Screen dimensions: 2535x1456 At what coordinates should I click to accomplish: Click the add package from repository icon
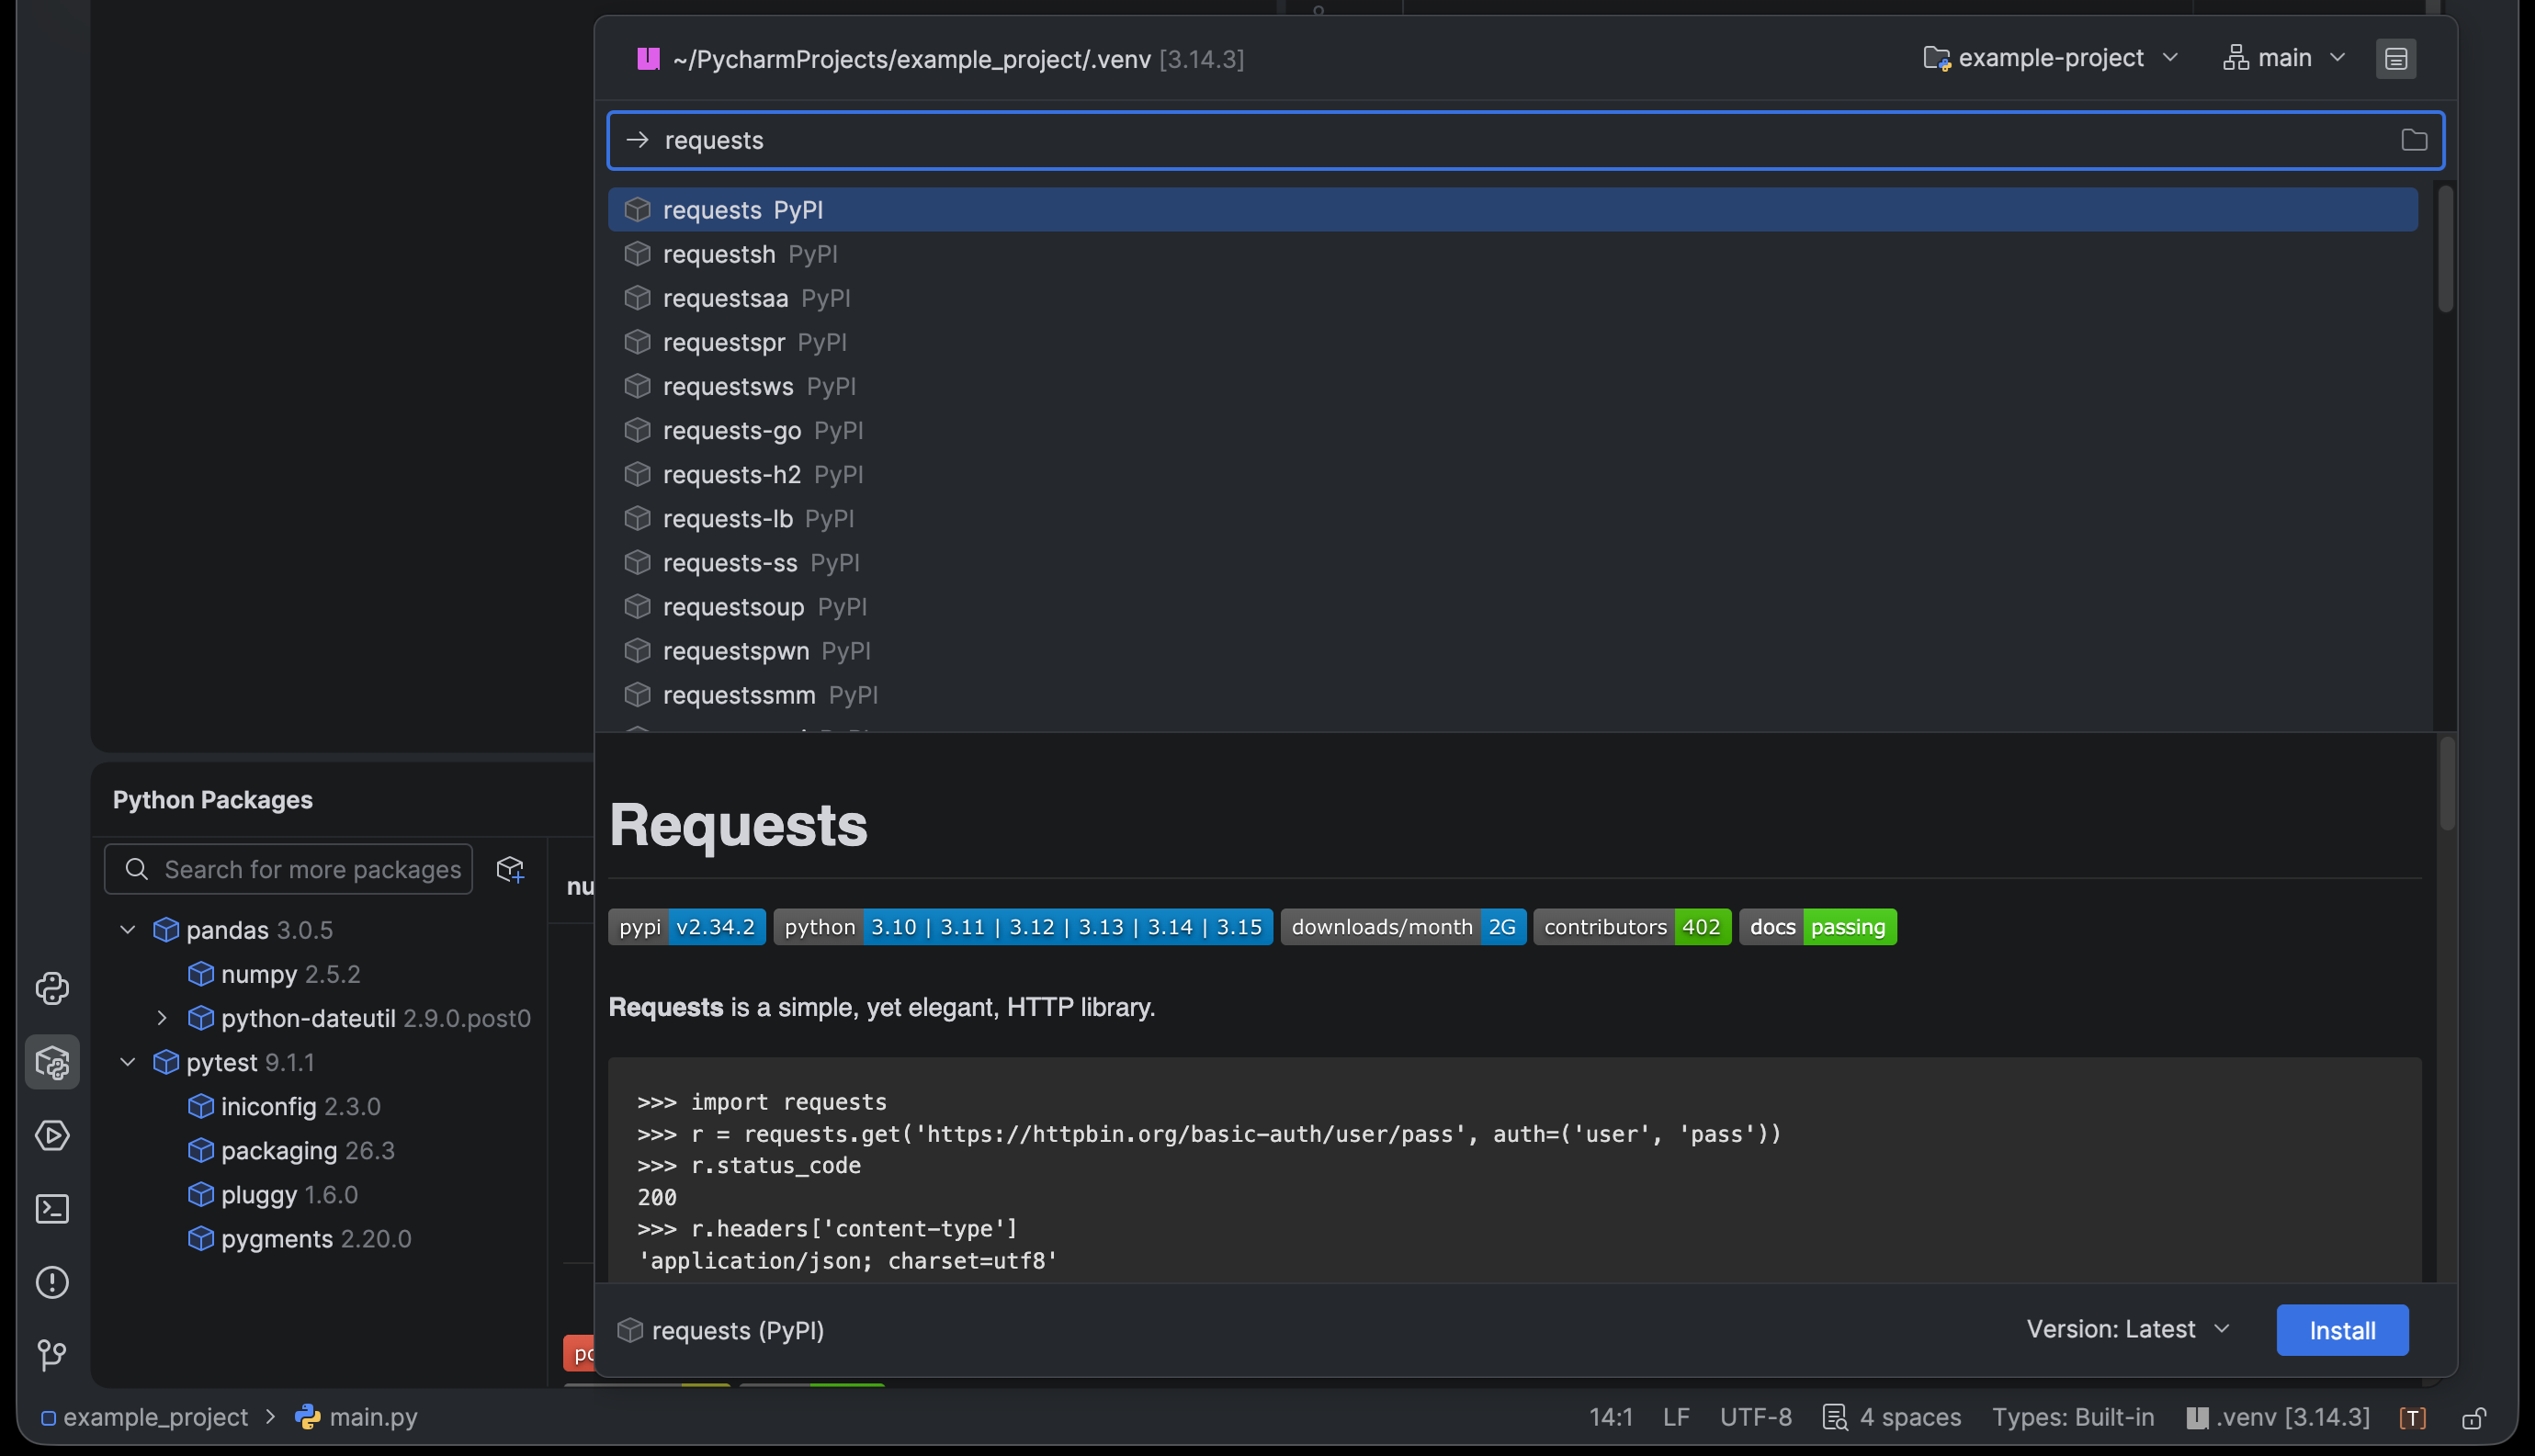click(x=511, y=869)
